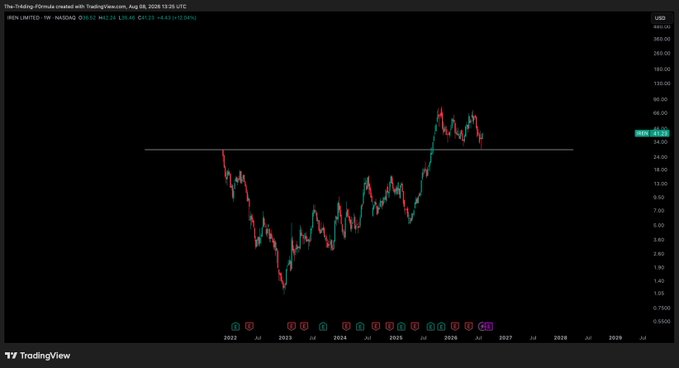Click the first red earnings marker of 2023
The height and width of the screenshot is (368, 679).
tap(291, 326)
